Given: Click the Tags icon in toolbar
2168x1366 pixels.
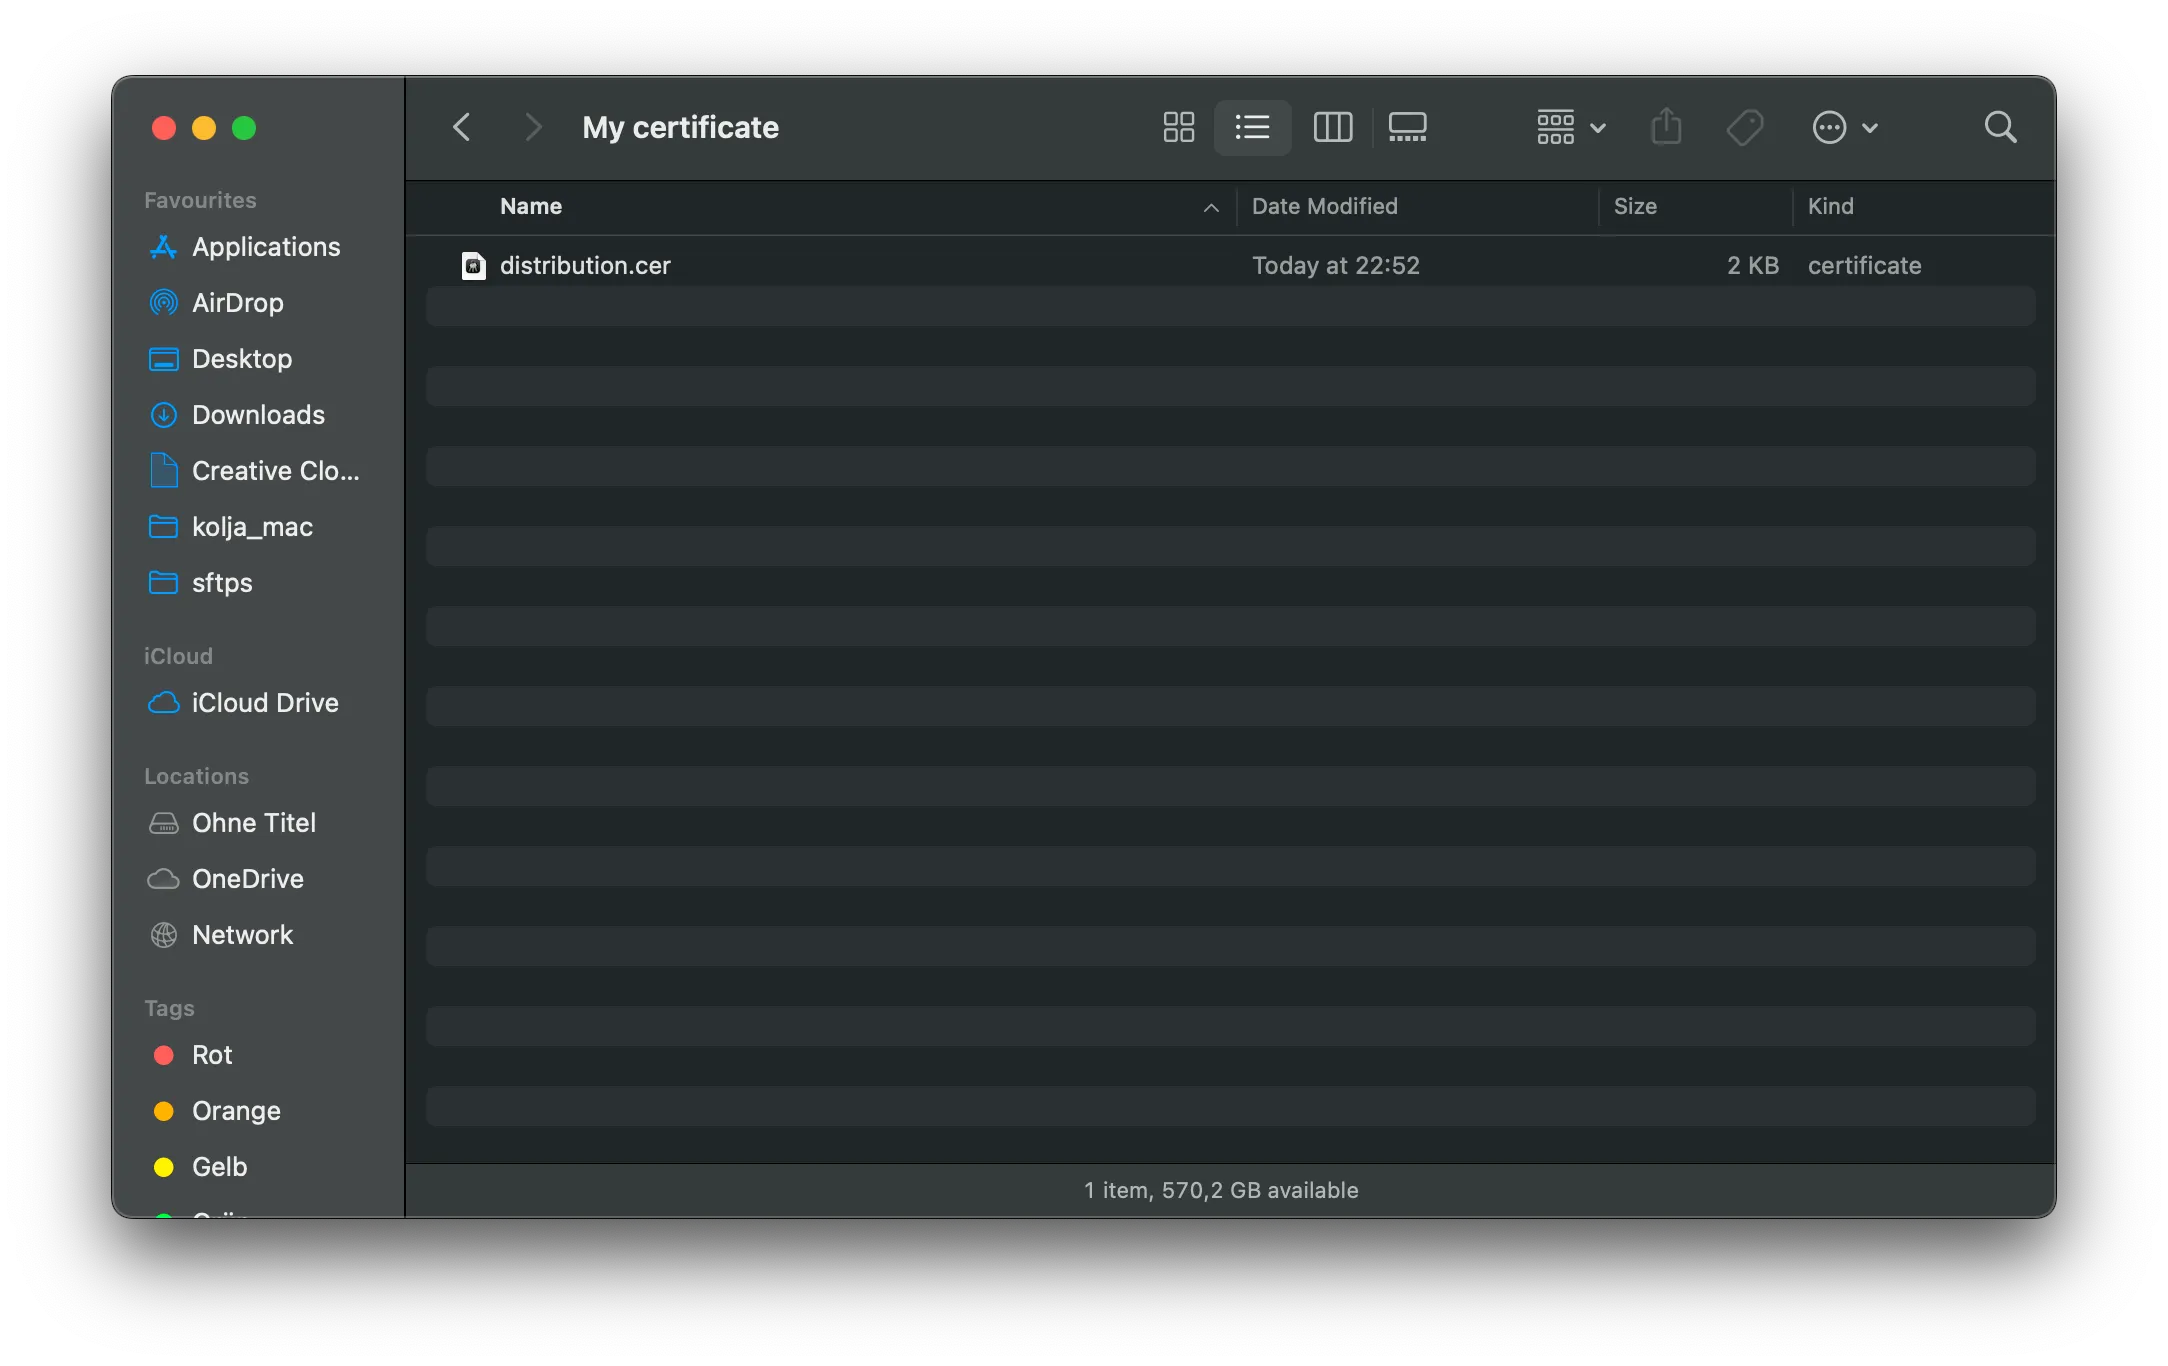Looking at the screenshot, I should (1745, 127).
